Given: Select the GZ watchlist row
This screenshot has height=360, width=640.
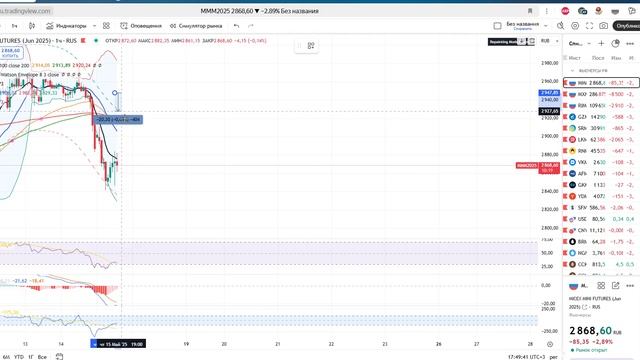Looking at the screenshot, I should pyautogui.click(x=601, y=117).
